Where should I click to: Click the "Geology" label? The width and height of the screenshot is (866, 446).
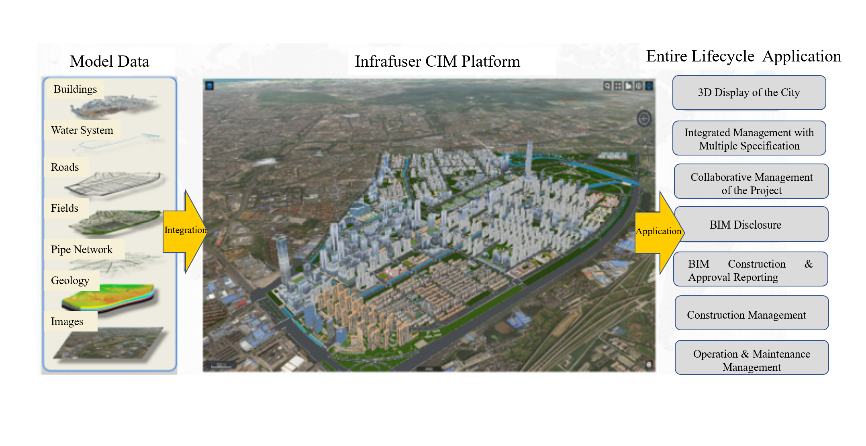pos(70,280)
